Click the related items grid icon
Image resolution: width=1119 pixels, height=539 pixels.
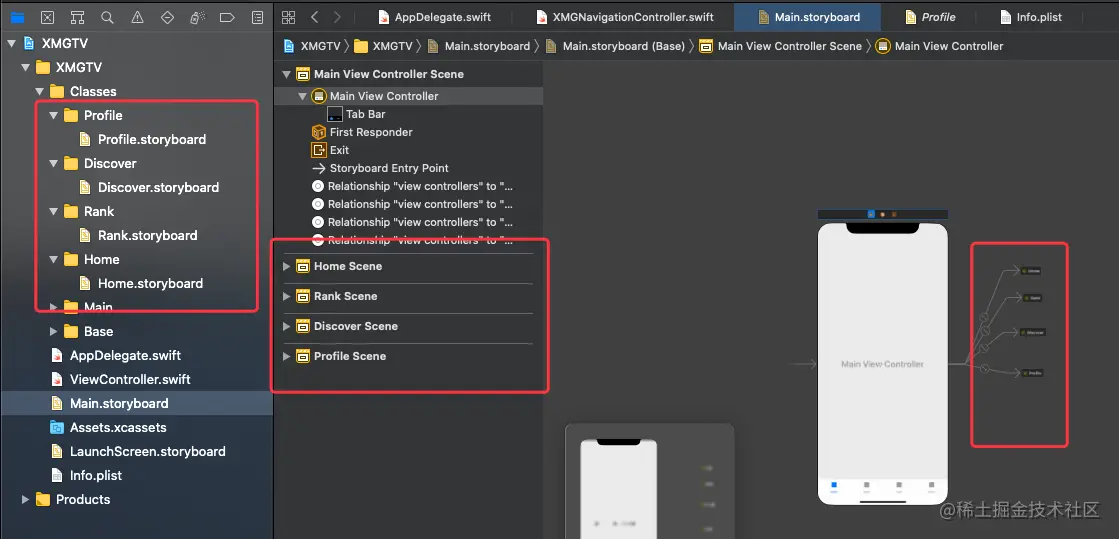pyautogui.click(x=288, y=17)
